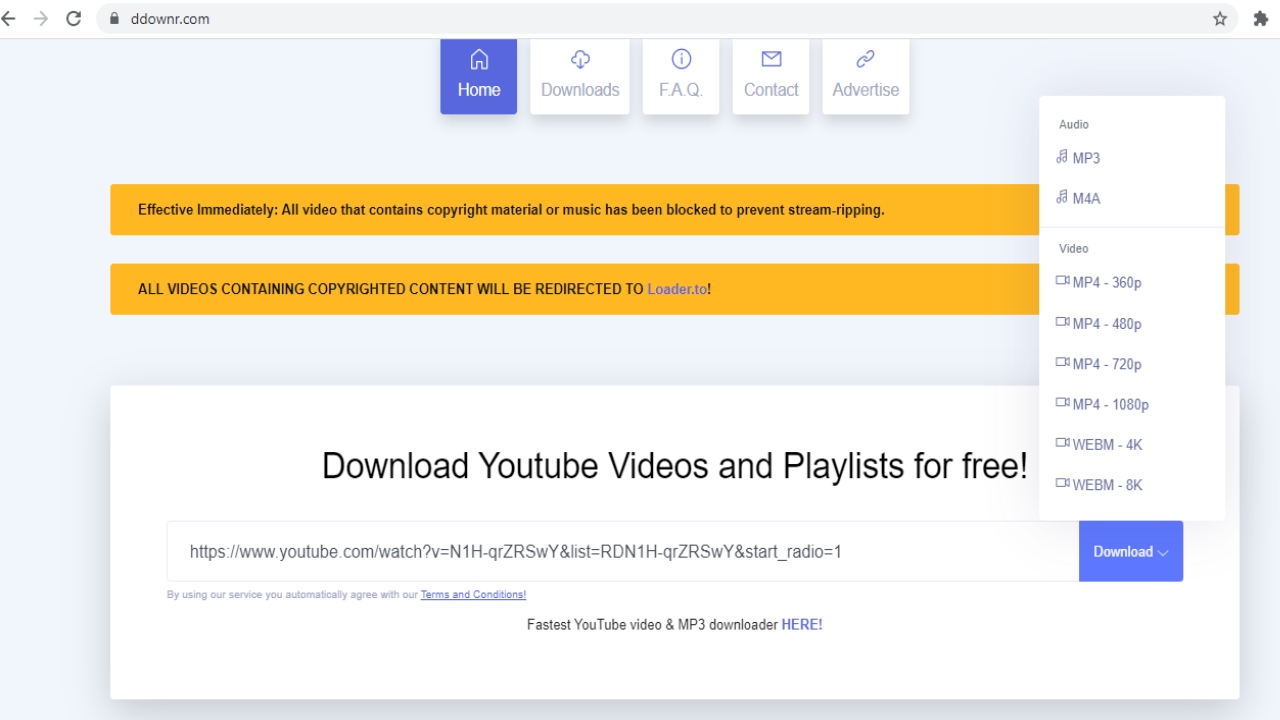Click the 'Audio' section label in dropdown
The height and width of the screenshot is (720, 1280).
1074,124
